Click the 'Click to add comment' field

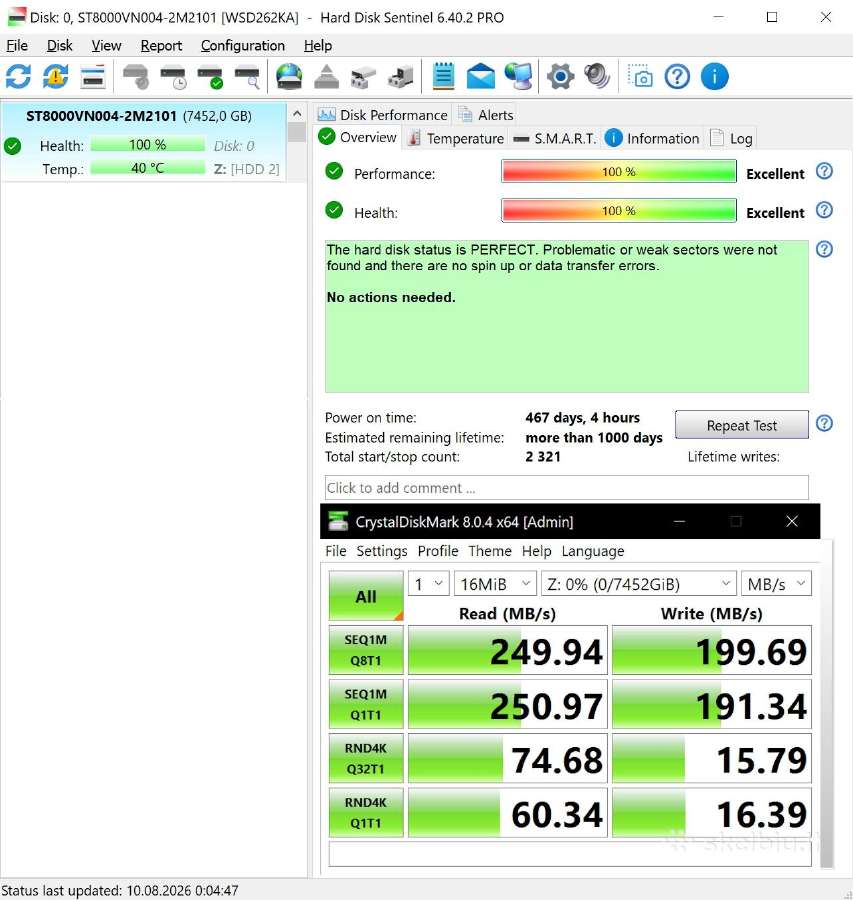(x=567, y=487)
